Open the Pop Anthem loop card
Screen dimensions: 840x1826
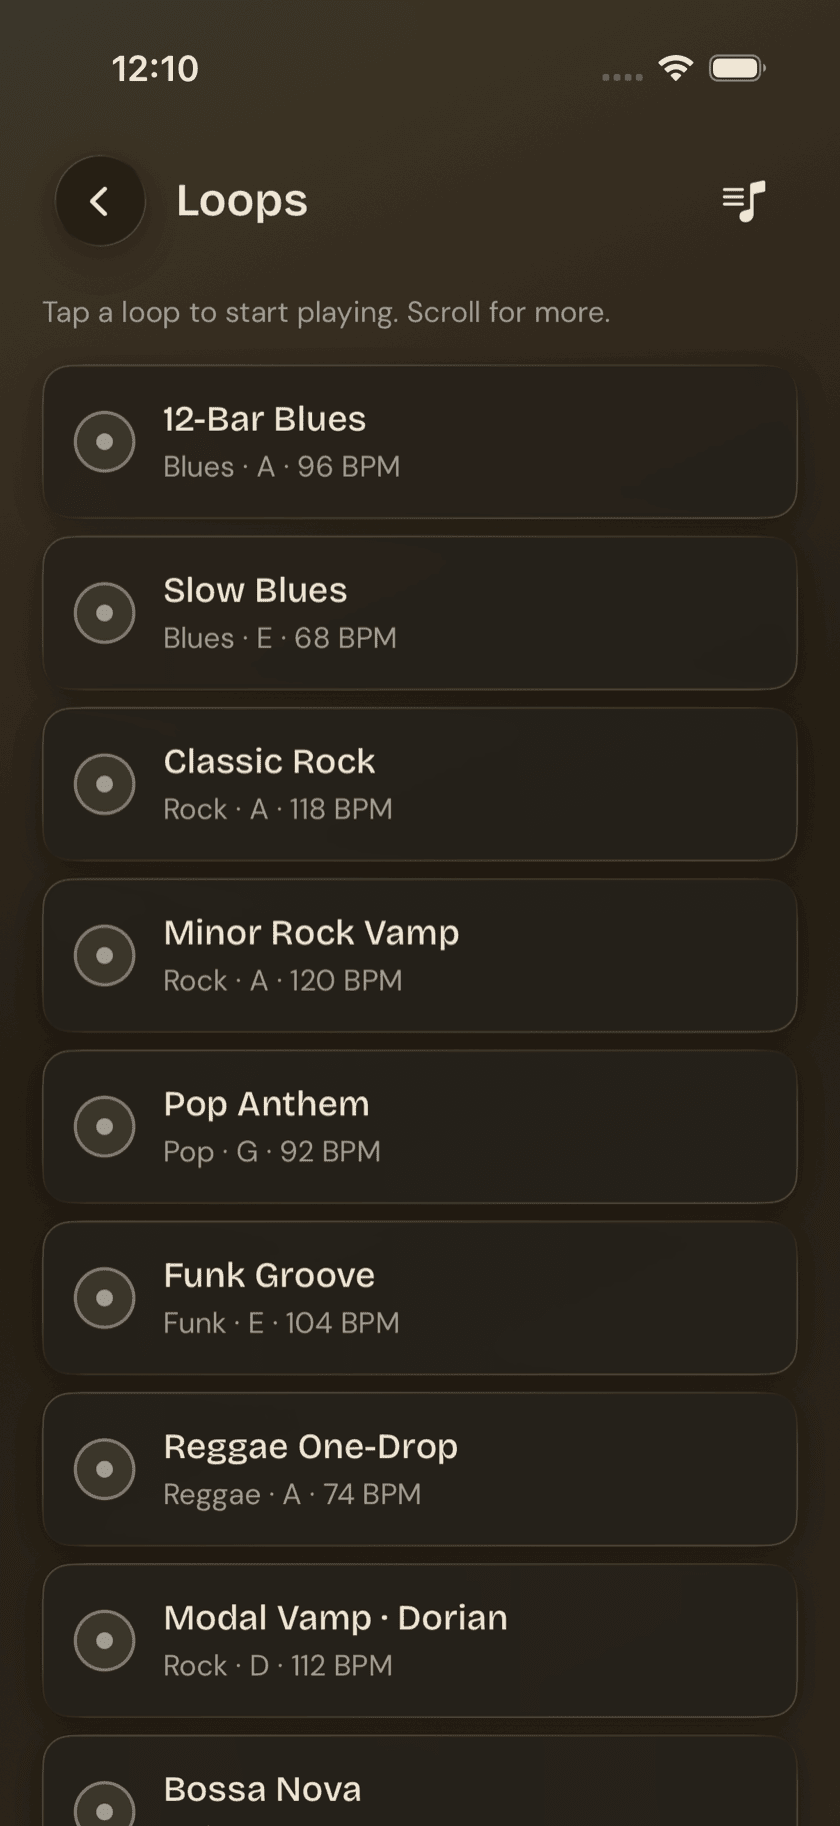[x=420, y=1127]
